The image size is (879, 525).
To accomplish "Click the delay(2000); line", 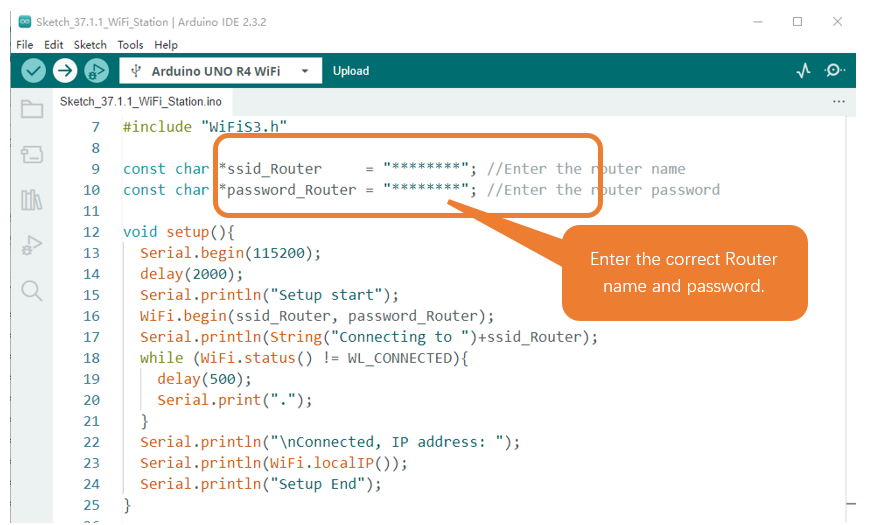I will (x=192, y=275).
